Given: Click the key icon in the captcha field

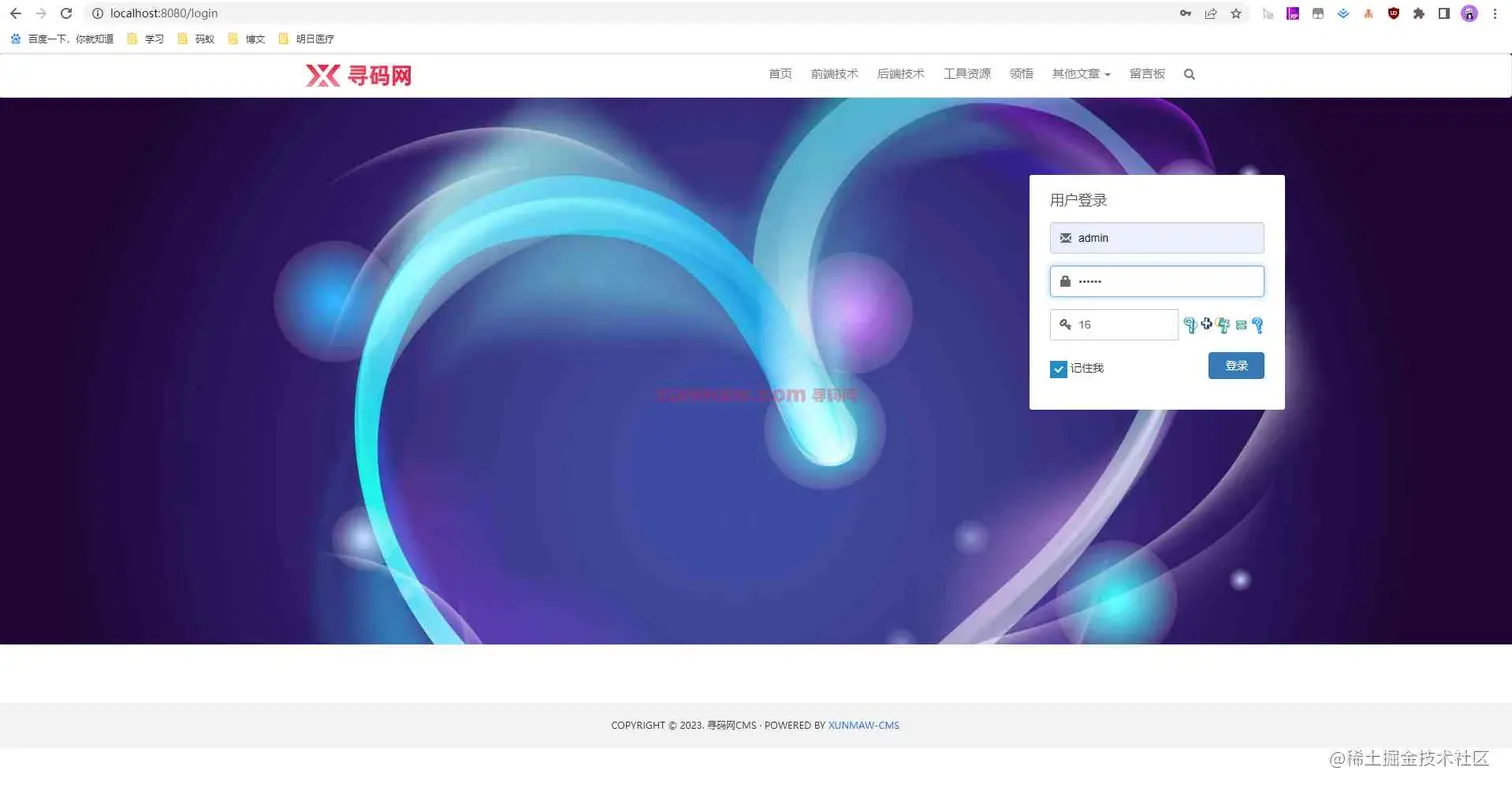Looking at the screenshot, I should tap(1064, 324).
